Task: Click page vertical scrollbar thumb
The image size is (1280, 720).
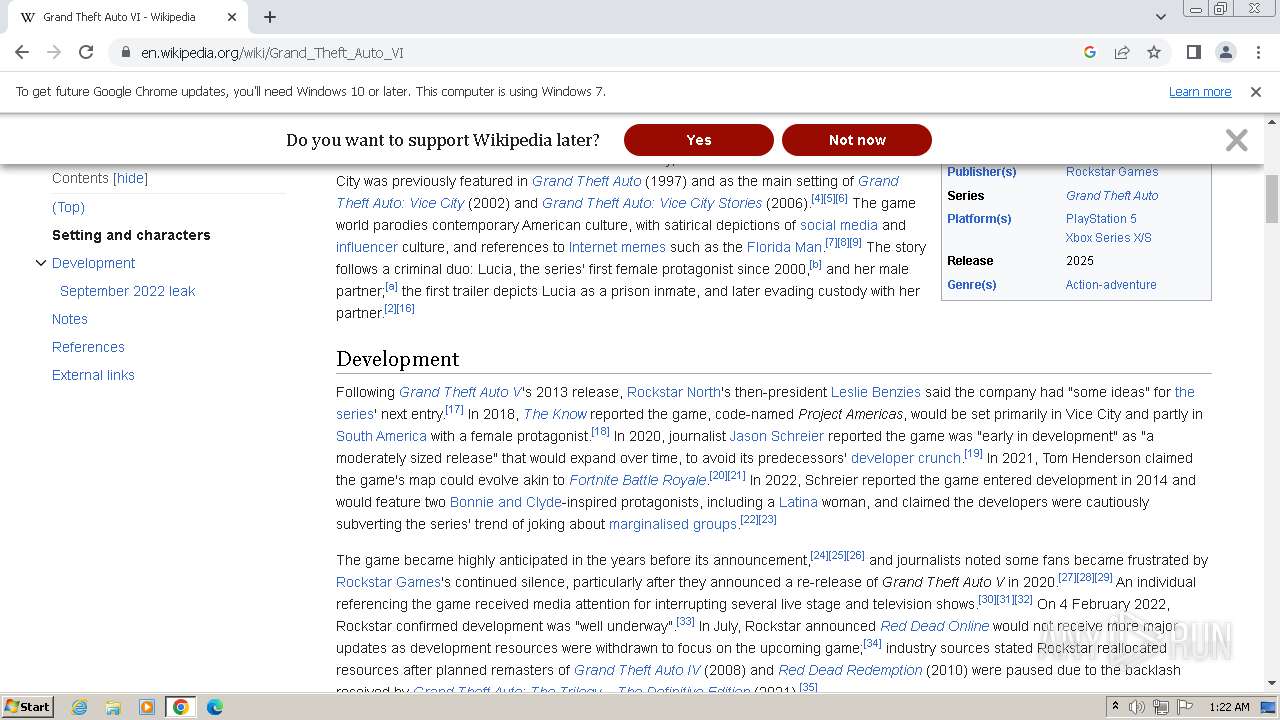Action: [1272, 199]
